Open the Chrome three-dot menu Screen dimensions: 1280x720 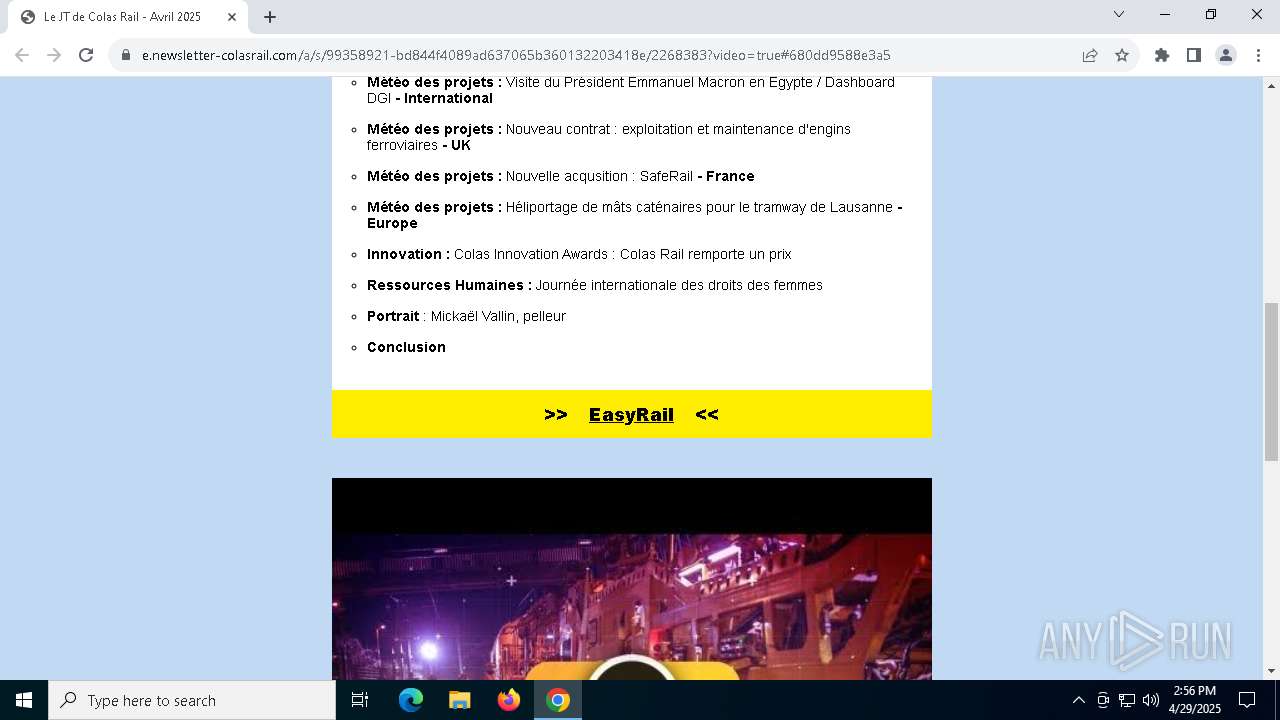(1258, 55)
